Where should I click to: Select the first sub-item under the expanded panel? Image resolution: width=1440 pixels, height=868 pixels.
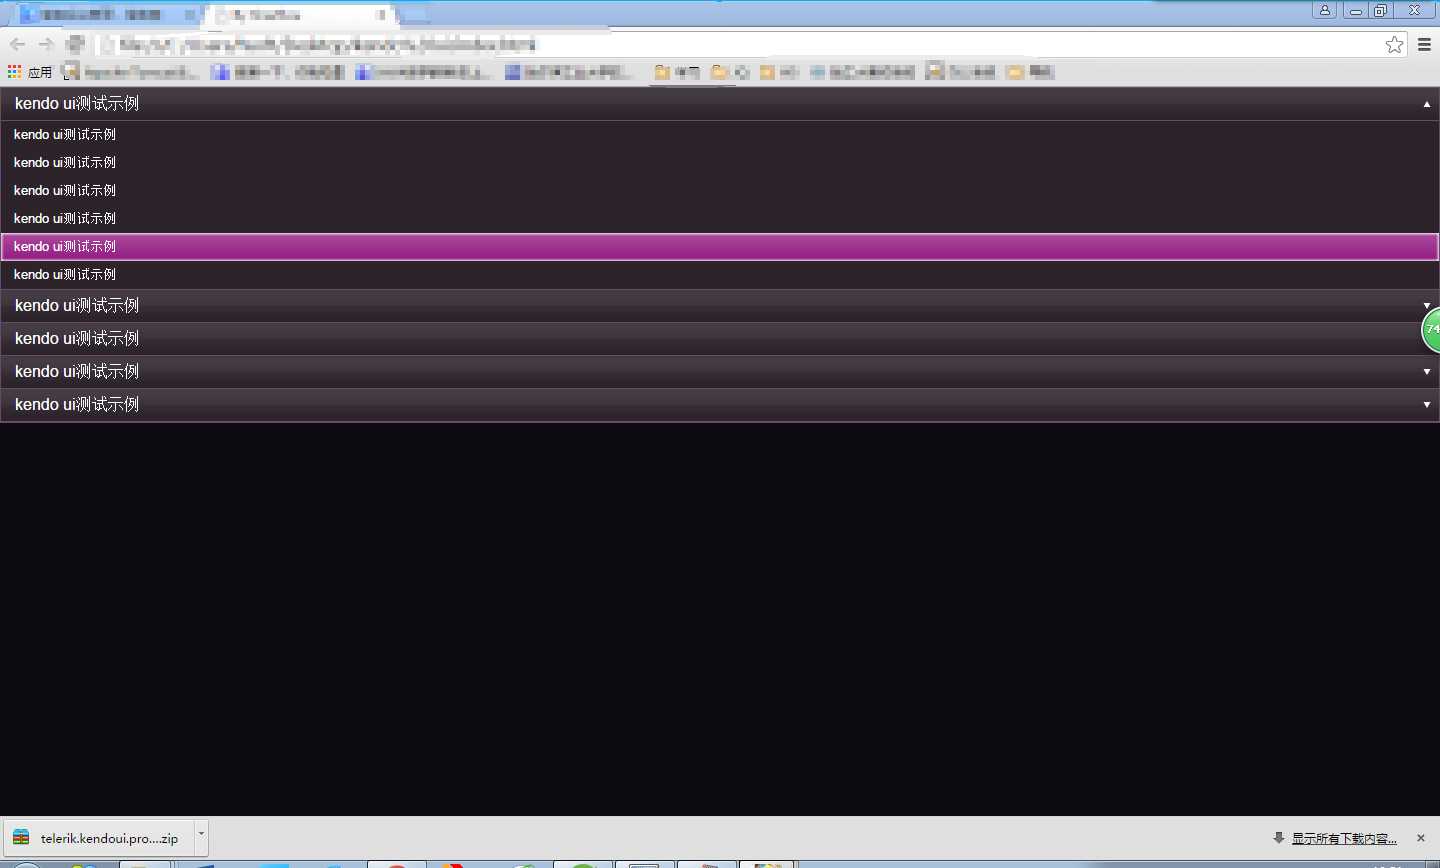pyautogui.click(x=720, y=134)
